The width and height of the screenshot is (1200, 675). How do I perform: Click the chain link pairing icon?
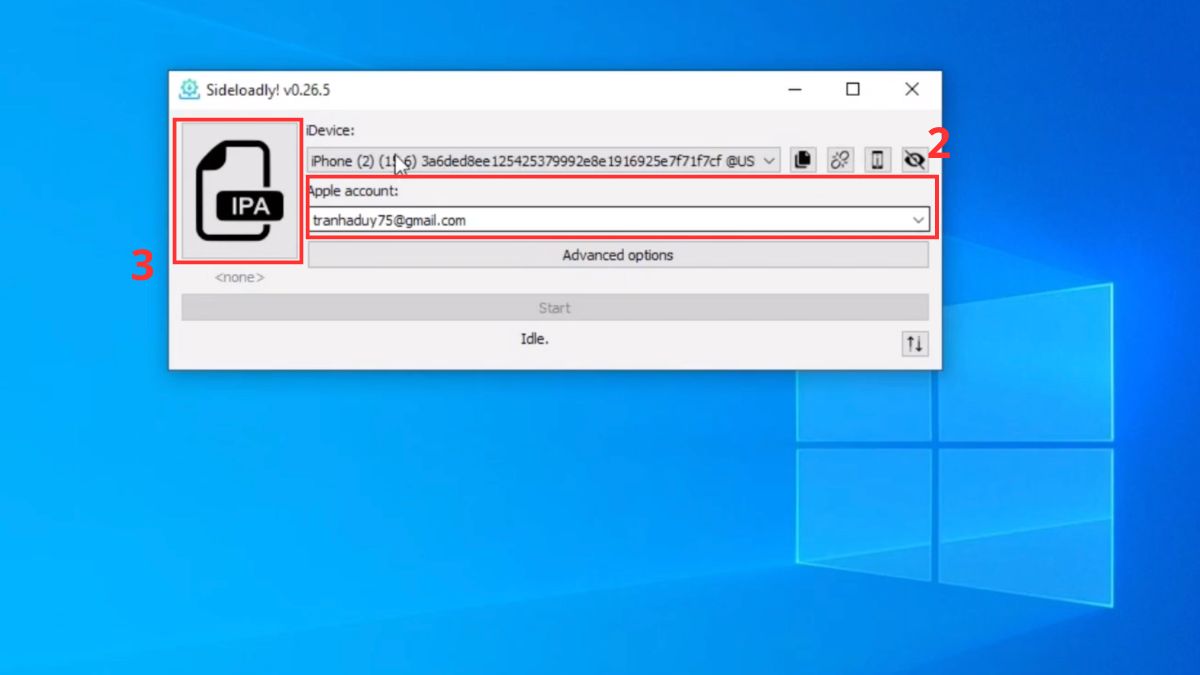pyautogui.click(x=840, y=160)
